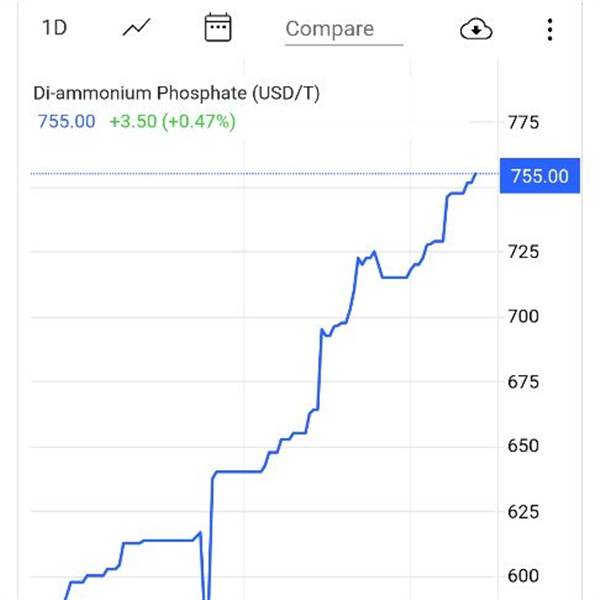Click the +3.50 (+0.47%) change label
The image size is (600, 600).
tap(173, 122)
